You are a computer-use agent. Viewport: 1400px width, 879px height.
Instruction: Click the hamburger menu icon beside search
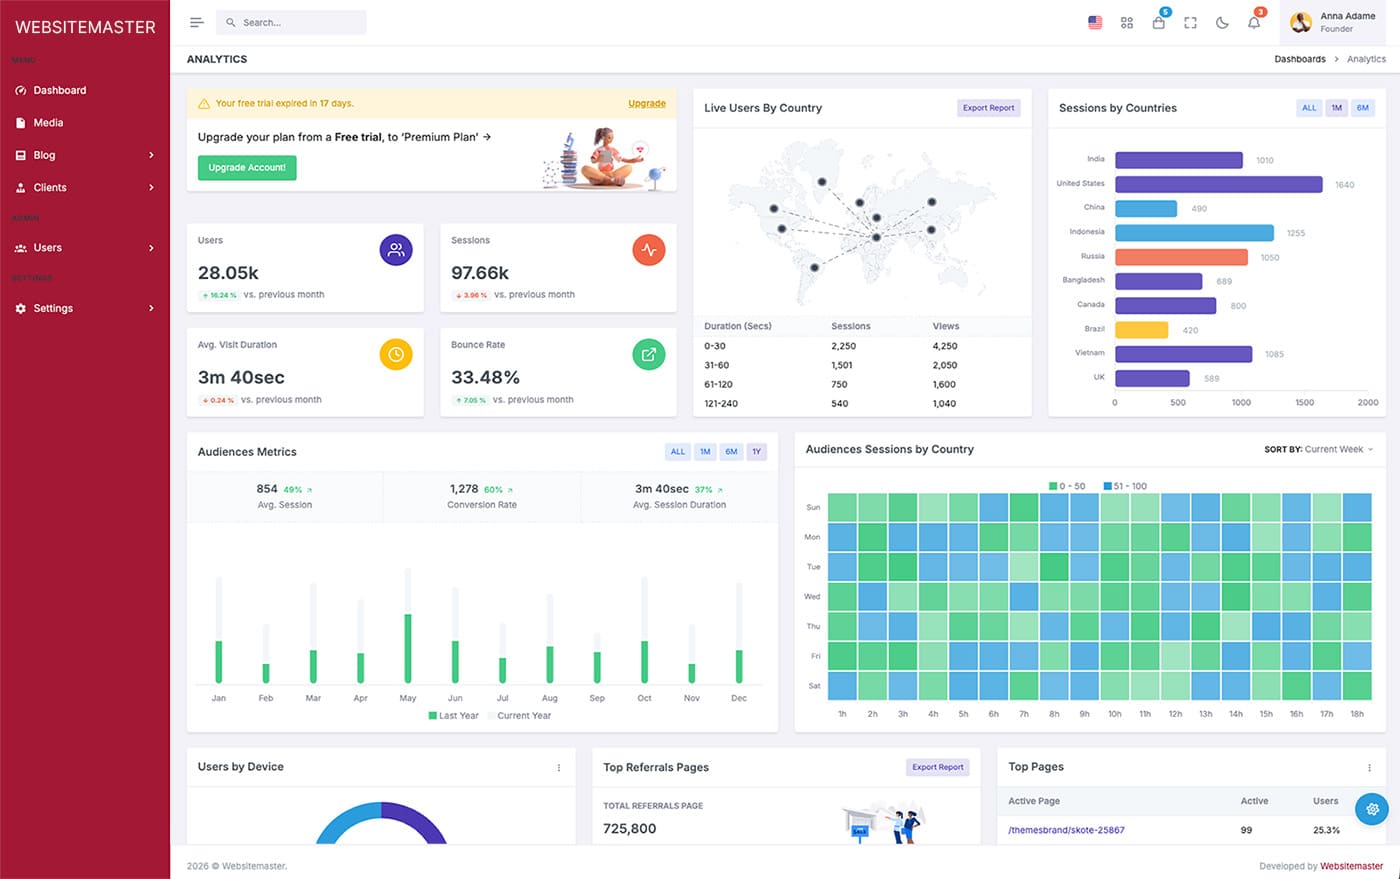coord(196,22)
